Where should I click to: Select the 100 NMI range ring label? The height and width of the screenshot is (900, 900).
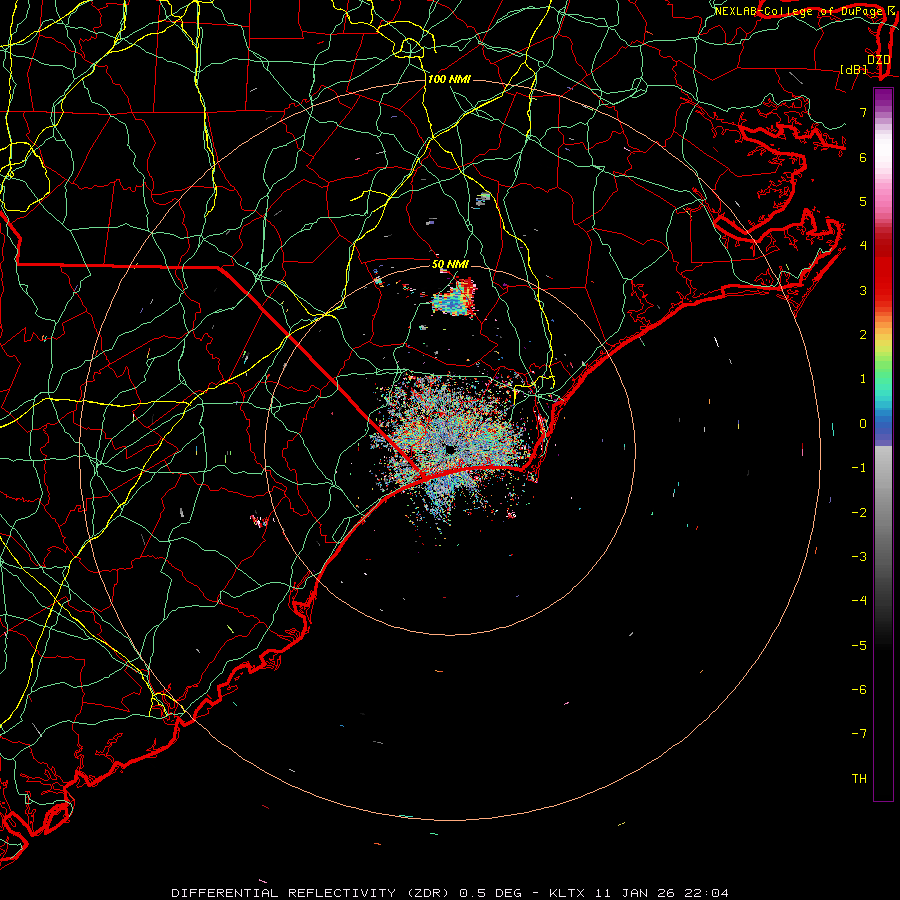pyautogui.click(x=449, y=79)
